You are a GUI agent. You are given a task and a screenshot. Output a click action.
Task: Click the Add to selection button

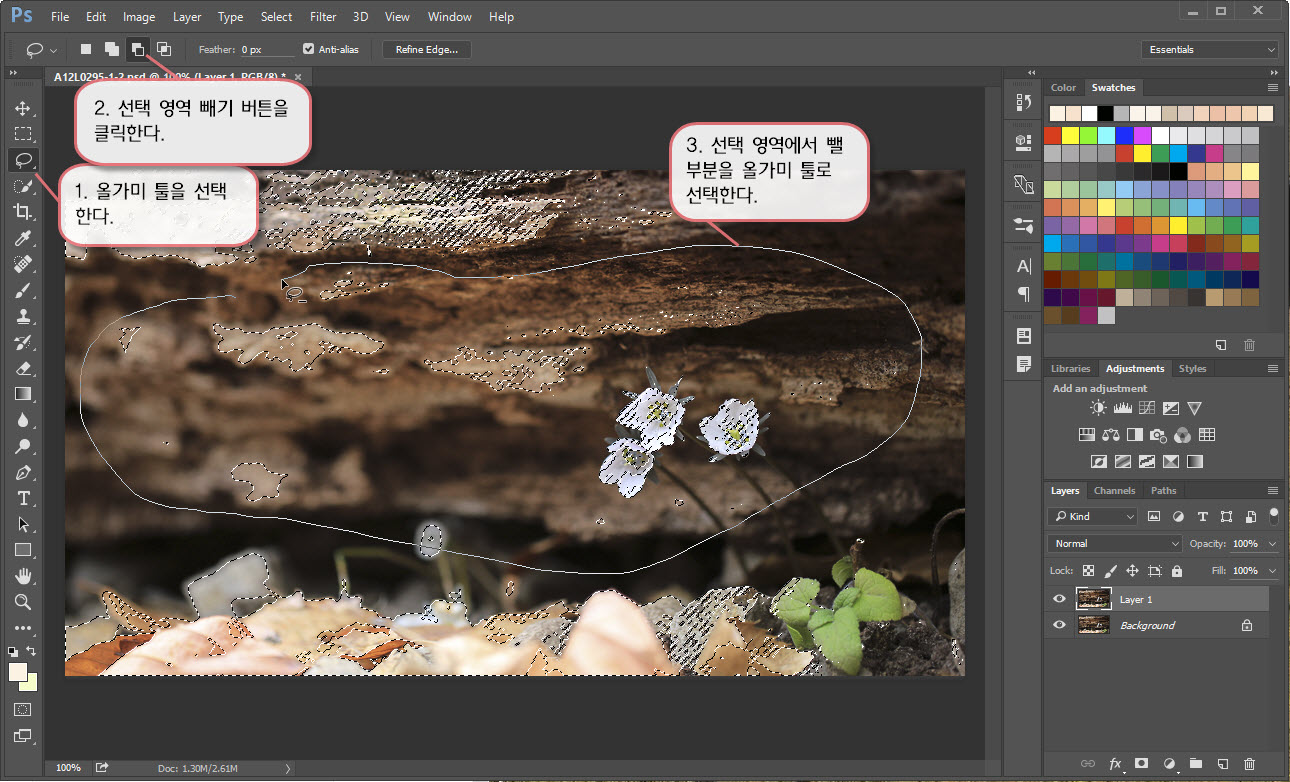(x=111, y=49)
